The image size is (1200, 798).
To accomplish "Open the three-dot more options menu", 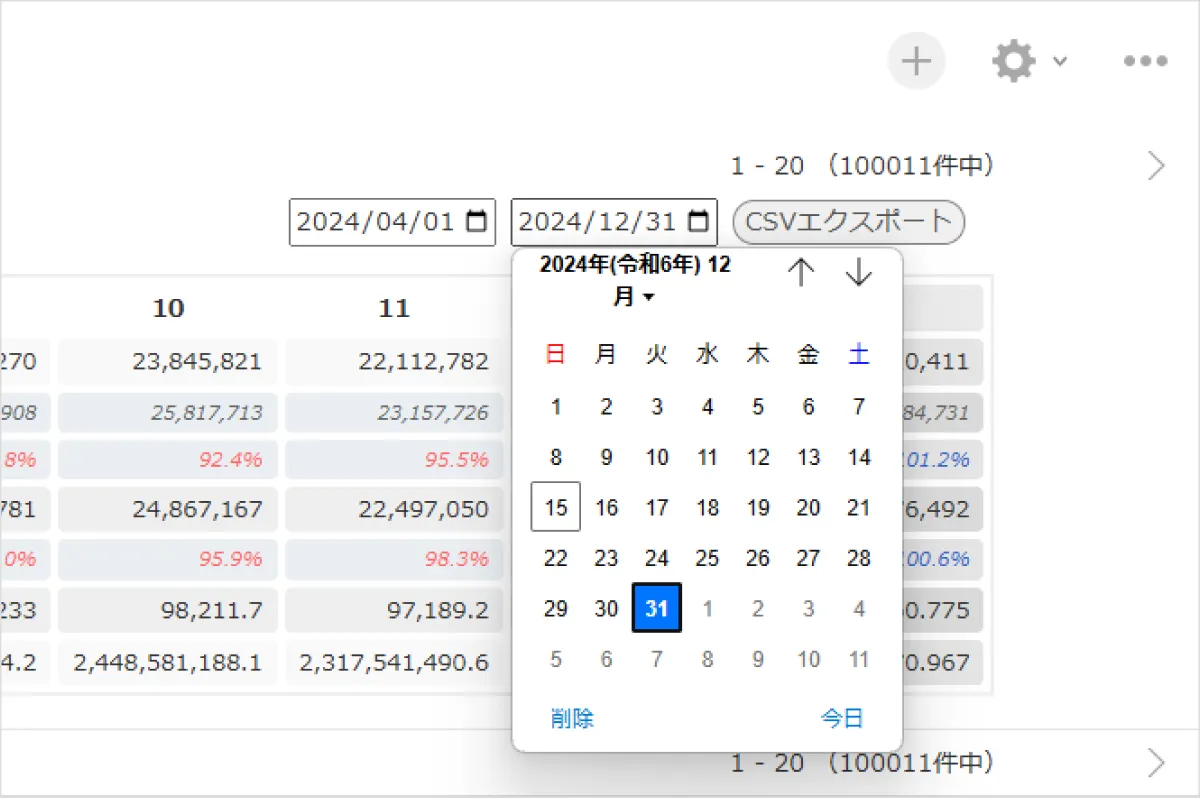I will (1145, 61).
